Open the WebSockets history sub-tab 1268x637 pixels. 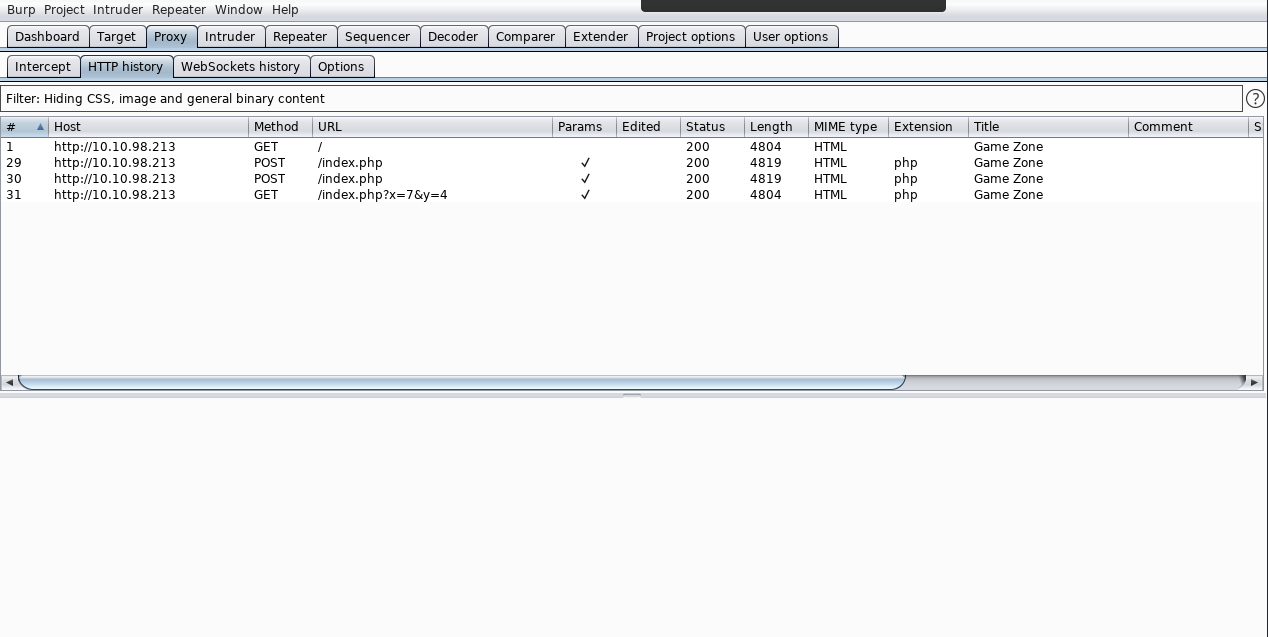click(x=240, y=67)
